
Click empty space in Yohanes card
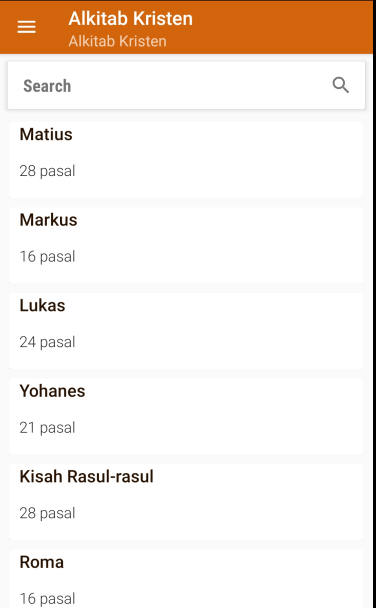pyautogui.click(x=233, y=416)
